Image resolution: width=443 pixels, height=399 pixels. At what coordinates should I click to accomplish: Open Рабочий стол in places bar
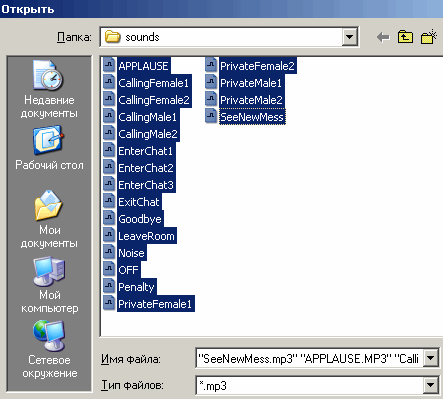click(x=49, y=148)
